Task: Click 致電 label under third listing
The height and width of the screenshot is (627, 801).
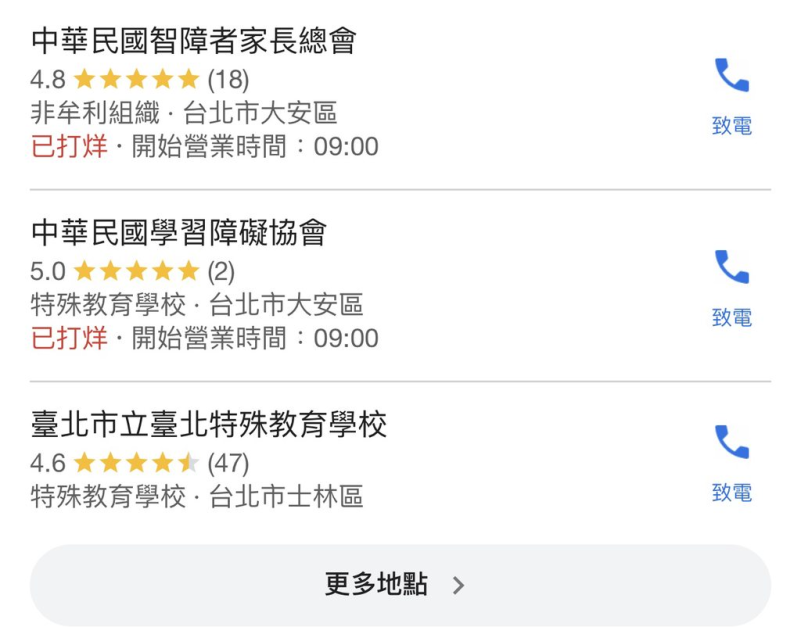Action: click(x=731, y=493)
